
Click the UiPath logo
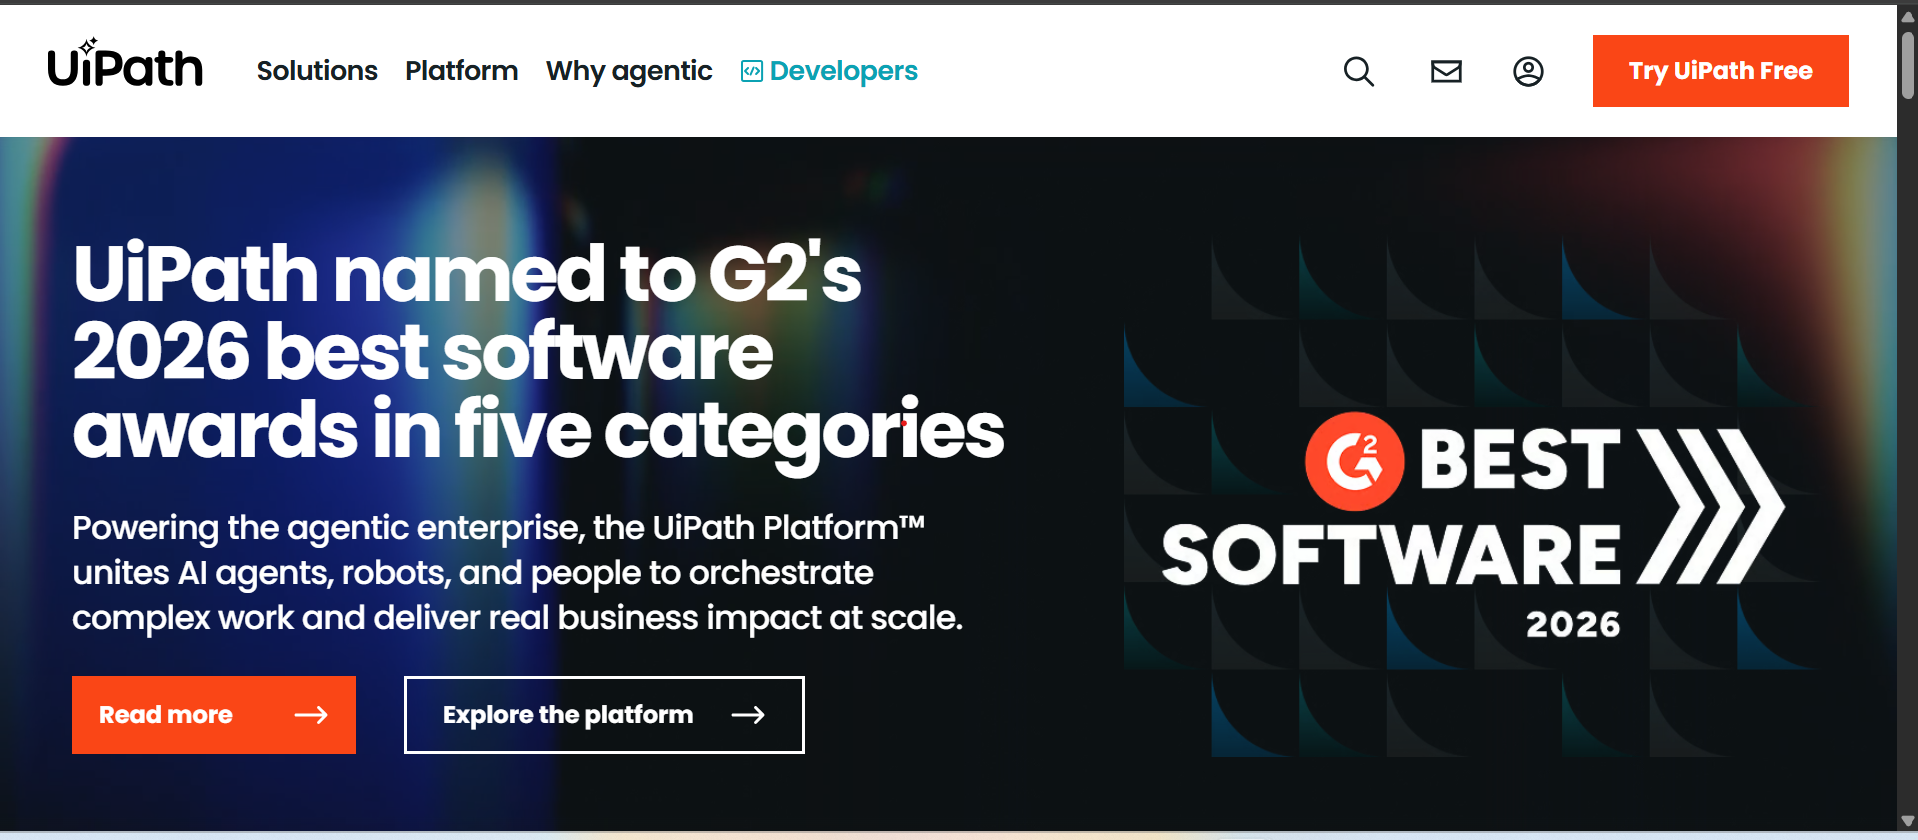click(x=125, y=63)
